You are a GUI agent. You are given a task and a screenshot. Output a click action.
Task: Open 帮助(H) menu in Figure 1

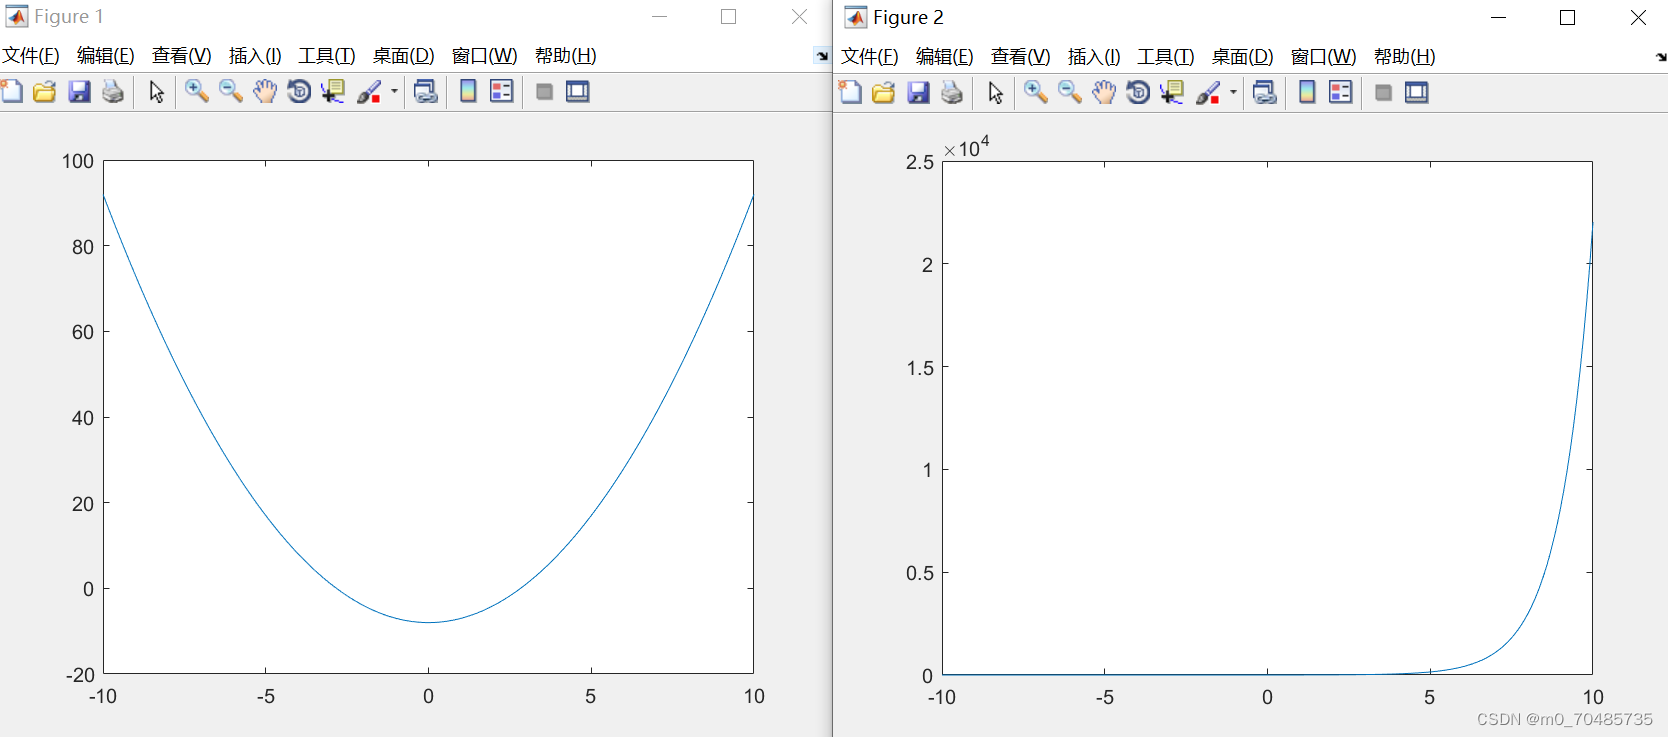click(x=566, y=56)
